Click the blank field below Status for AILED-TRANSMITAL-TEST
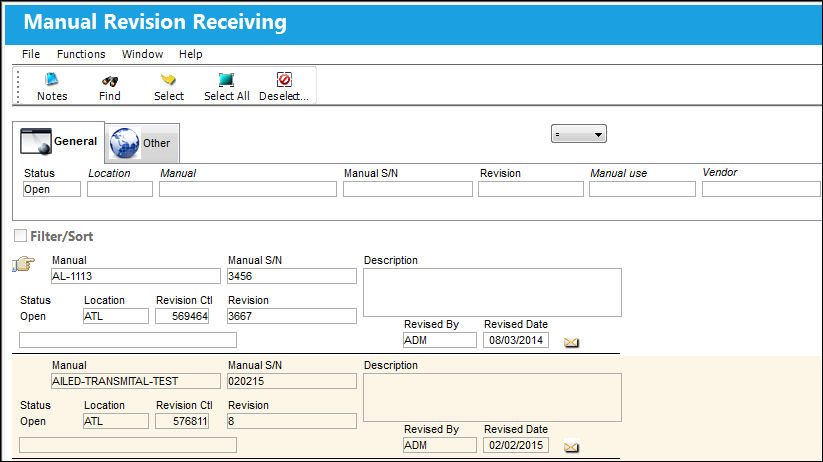Image resolution: width=823 pixels, height=462 pixels. click(128, 445)
